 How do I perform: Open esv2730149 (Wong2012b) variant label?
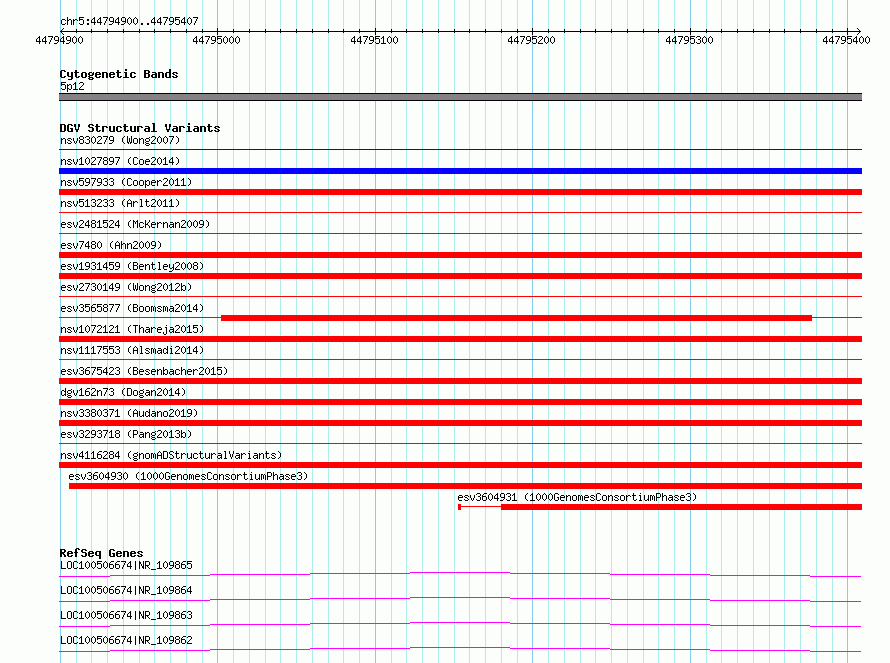[126, 287]
